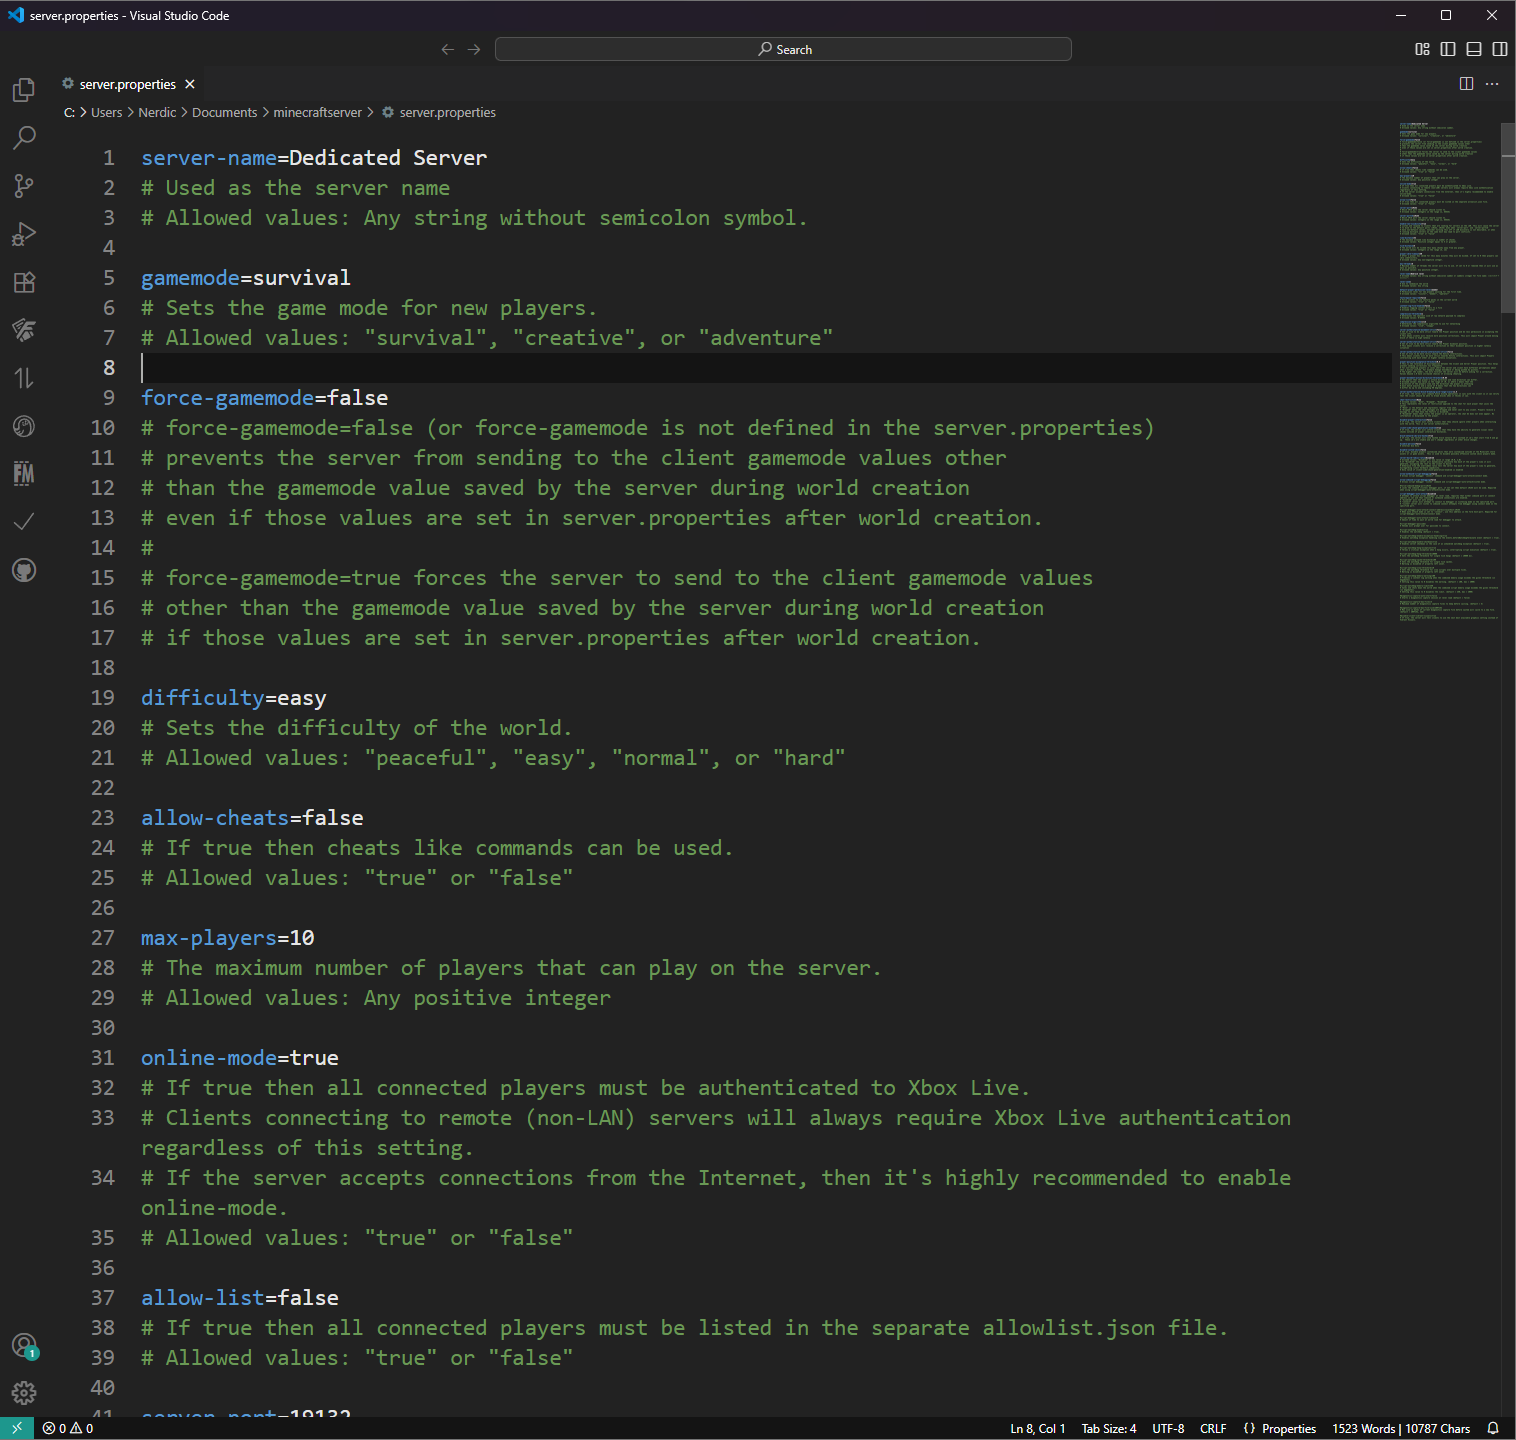The height and width of the screenshot is (1440, 1516).
Task: Toggle the primary side bar layout button
Action: 1447,49
